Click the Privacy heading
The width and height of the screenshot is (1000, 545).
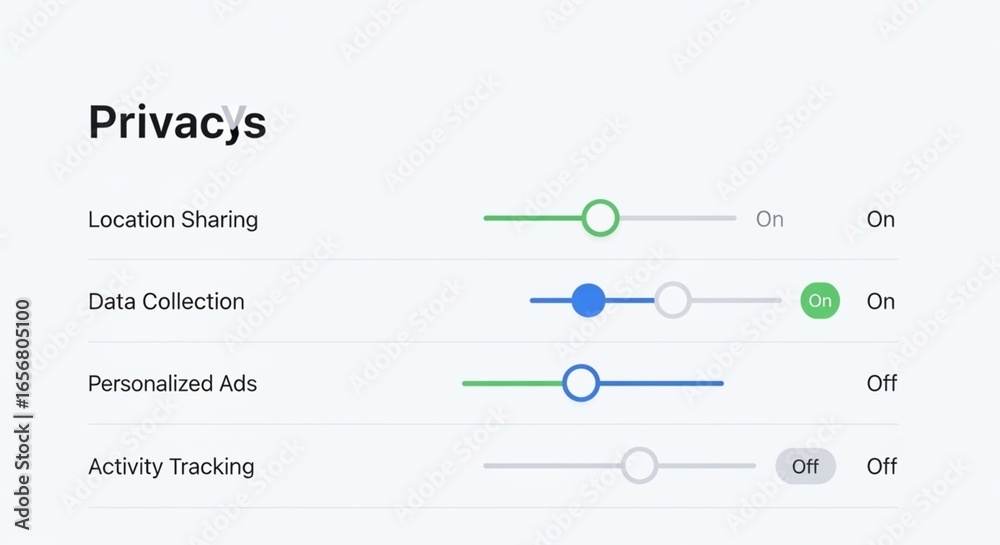pyautogui.click(x=177, y=122)
